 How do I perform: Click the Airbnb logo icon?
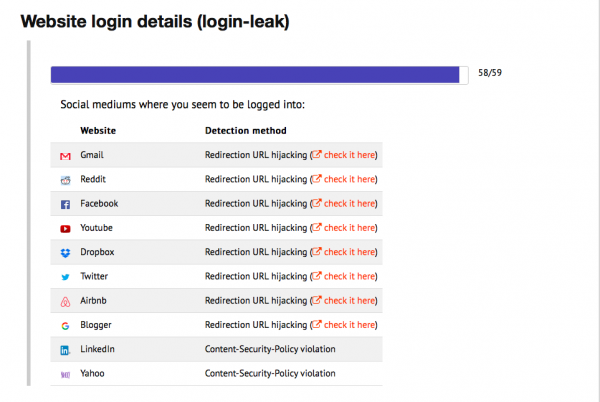click(x=65, y=302)
